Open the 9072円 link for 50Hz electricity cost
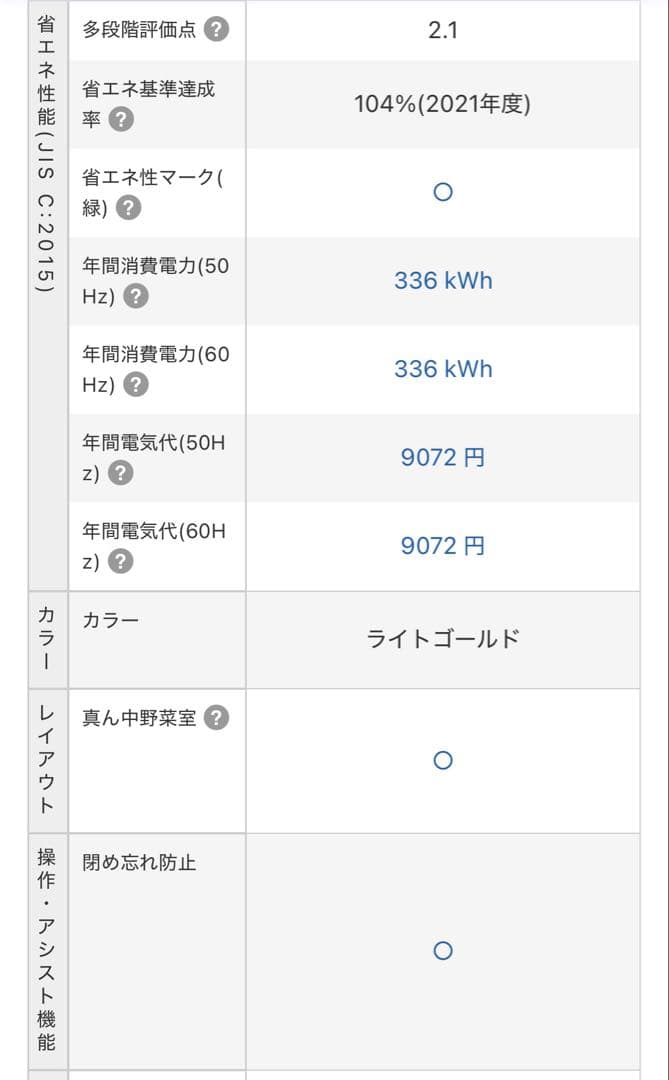 (442, 457)
